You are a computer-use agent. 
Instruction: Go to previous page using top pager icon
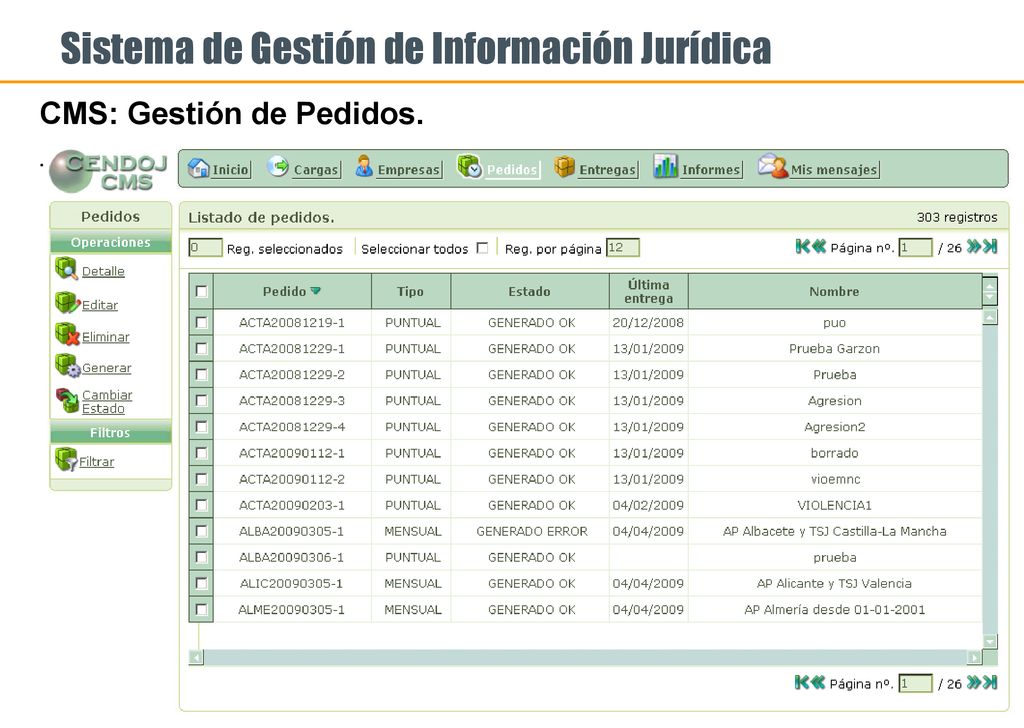pyautogui.click(x=819, y=246)
